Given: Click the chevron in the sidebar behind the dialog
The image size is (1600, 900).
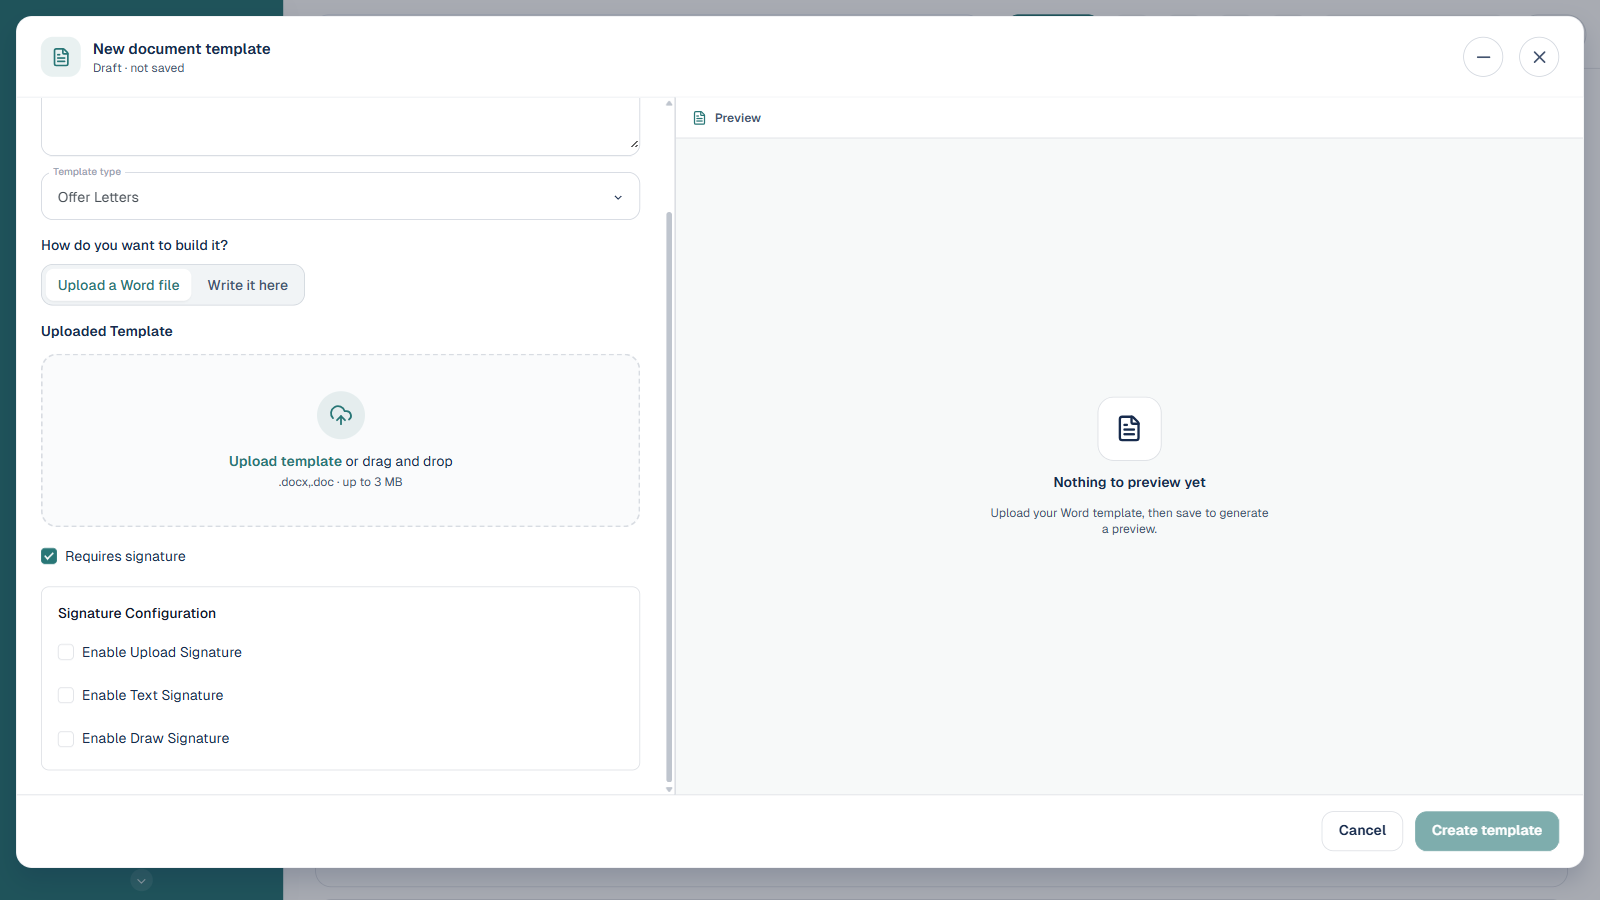Looking at the screenshot, I should click(142, 881).
